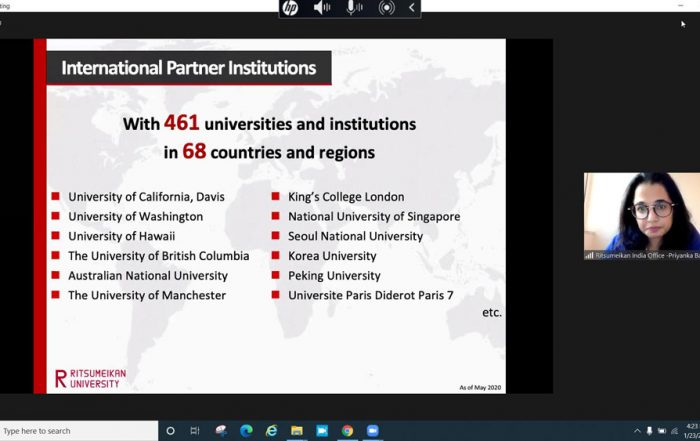Click the 'etc.' text on slide
Viewport: 700px width, 441px height.
(x=492, y=312)
